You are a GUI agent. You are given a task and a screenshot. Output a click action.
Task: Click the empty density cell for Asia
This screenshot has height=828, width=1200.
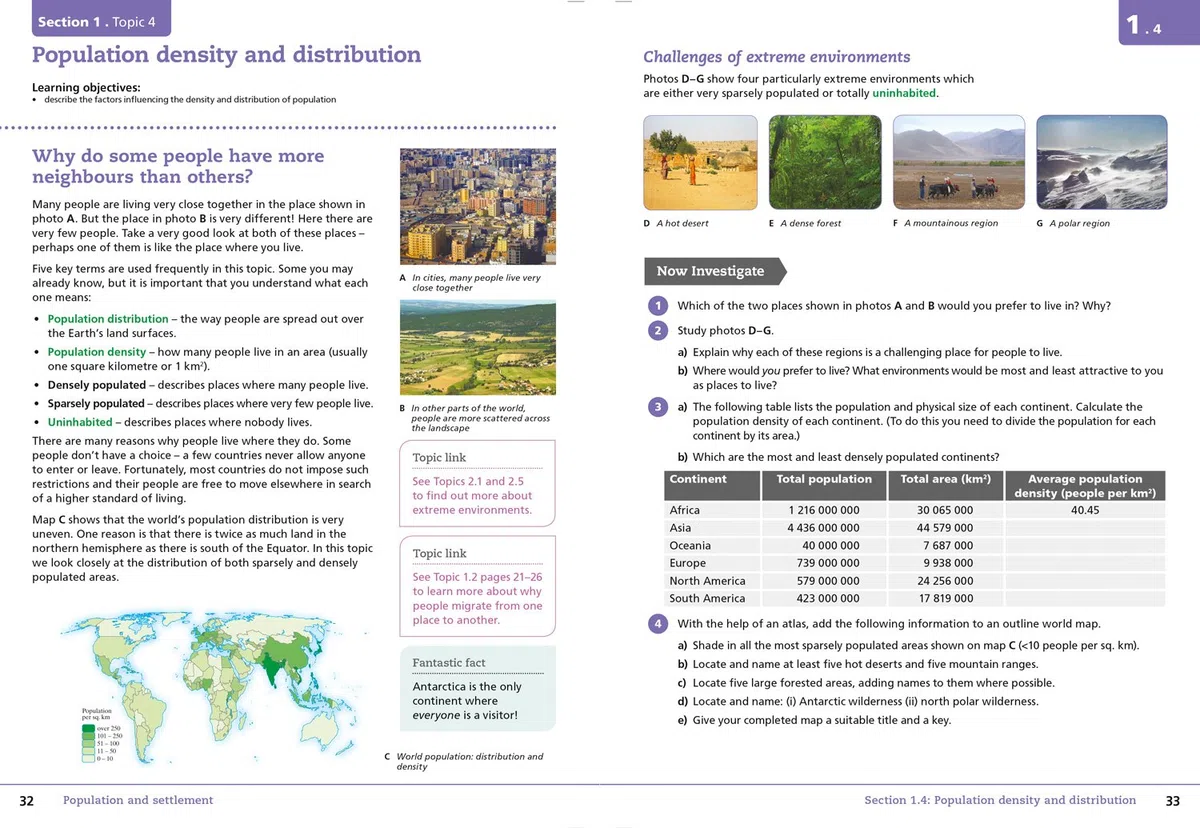click(1085, 528)
